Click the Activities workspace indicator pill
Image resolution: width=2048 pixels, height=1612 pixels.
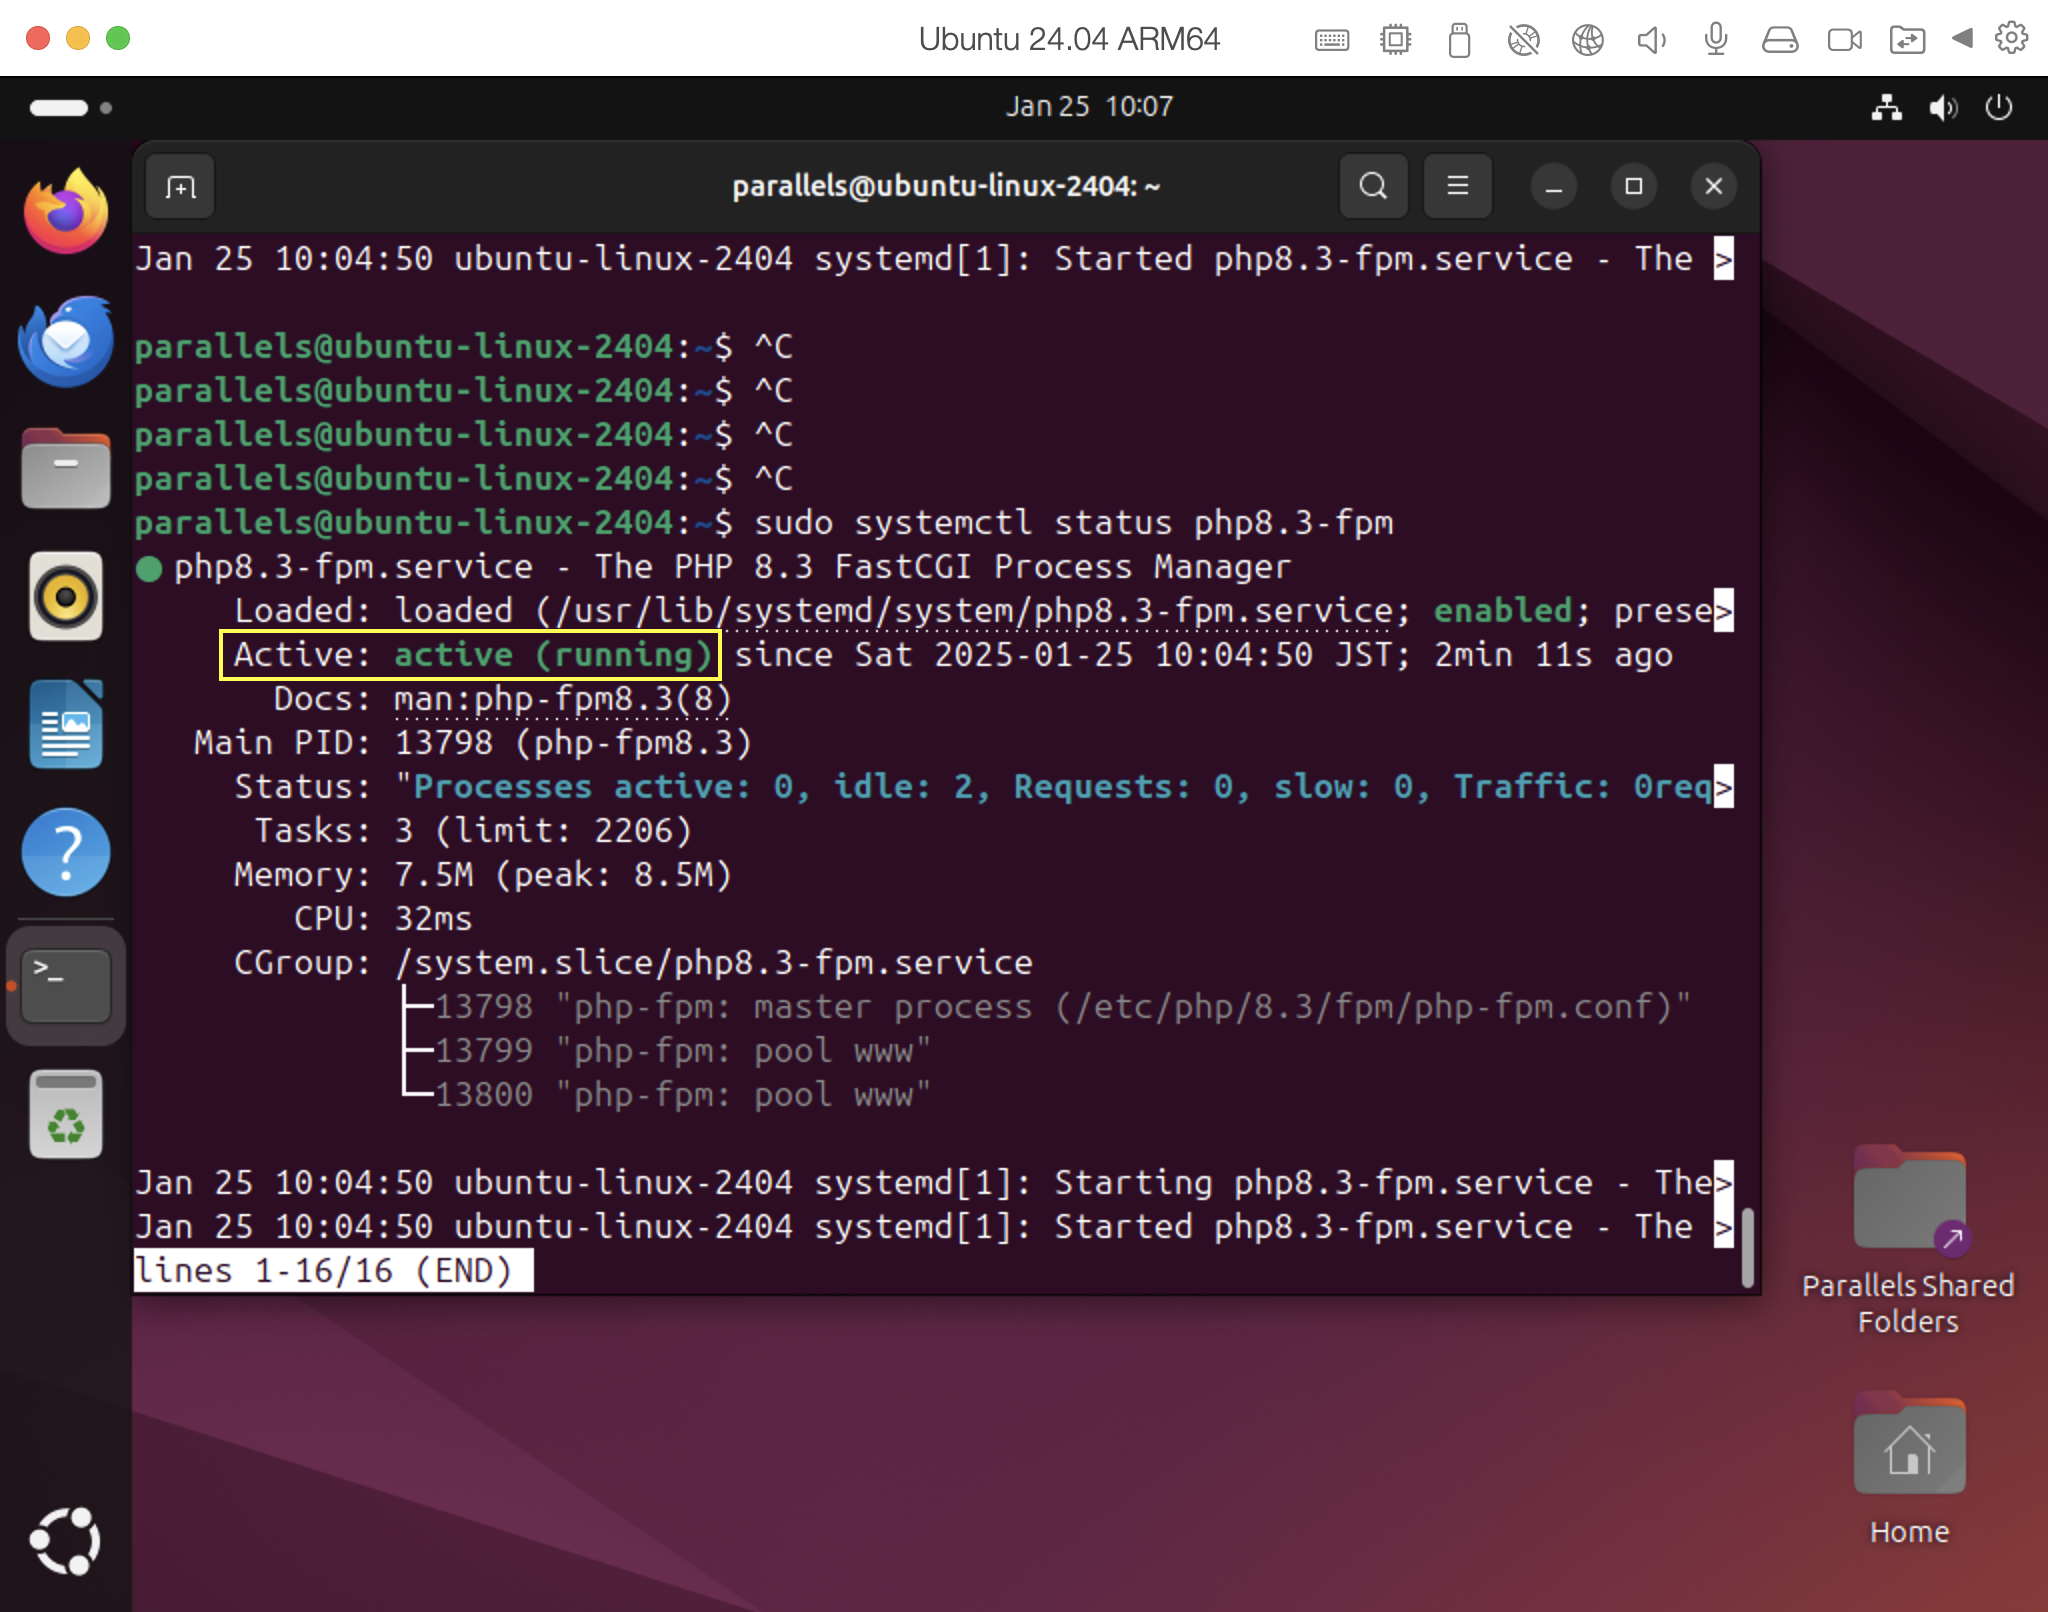pyautogui.click(x=60, y=107)
